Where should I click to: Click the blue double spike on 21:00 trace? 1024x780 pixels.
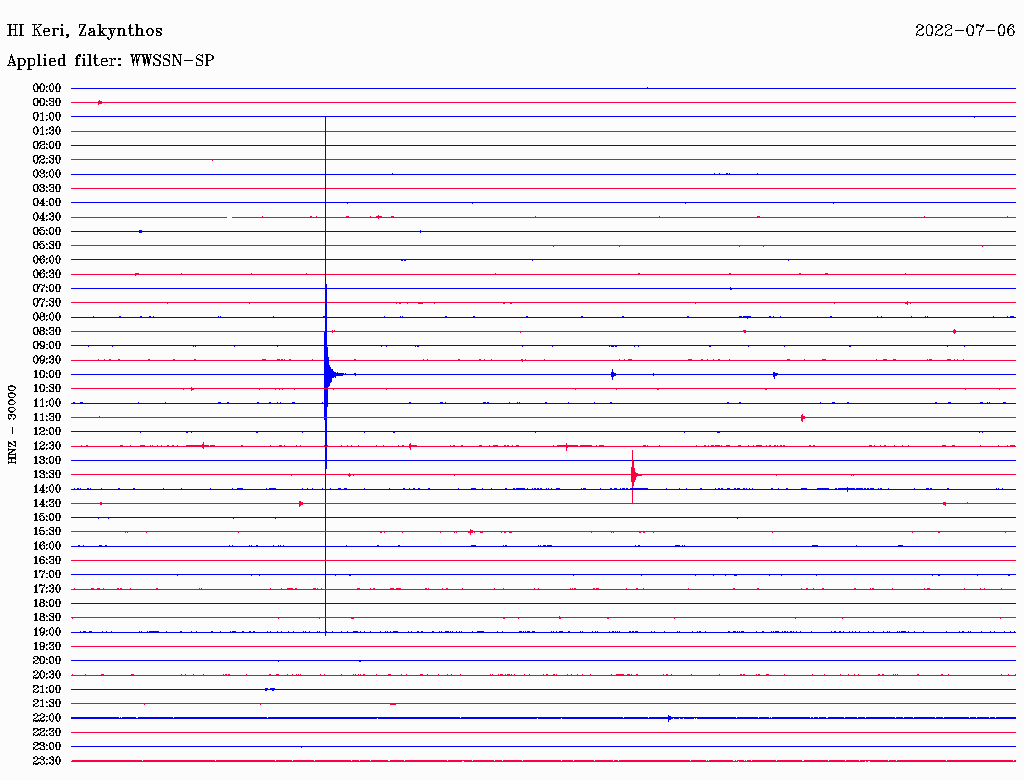(270, 689)
